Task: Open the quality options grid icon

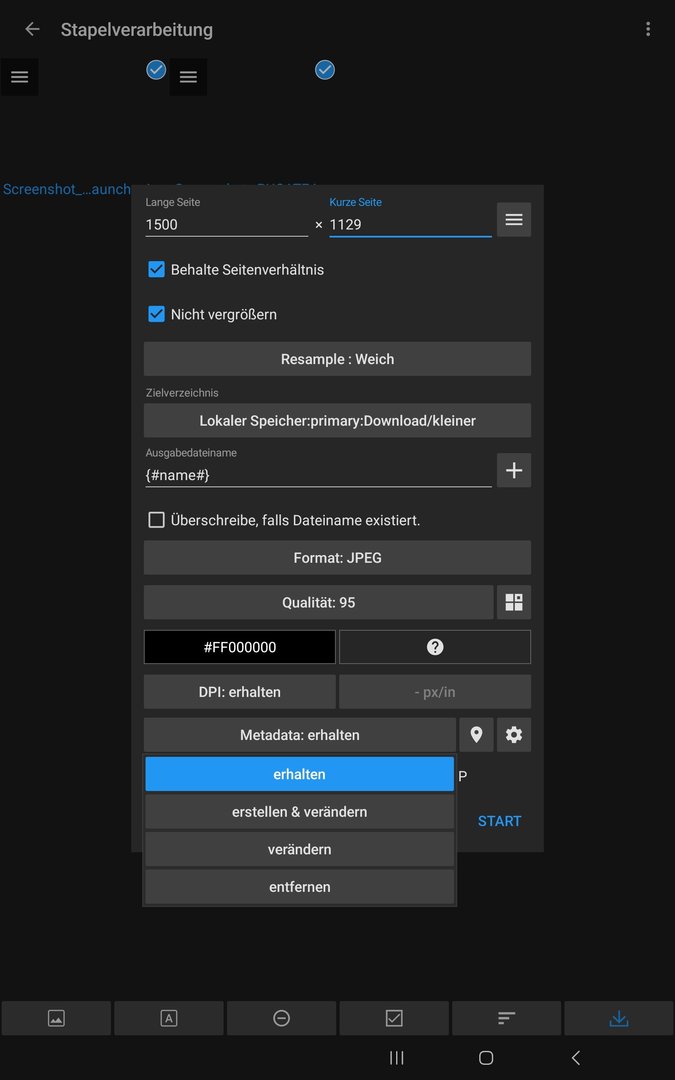Action: coord(514,603)
